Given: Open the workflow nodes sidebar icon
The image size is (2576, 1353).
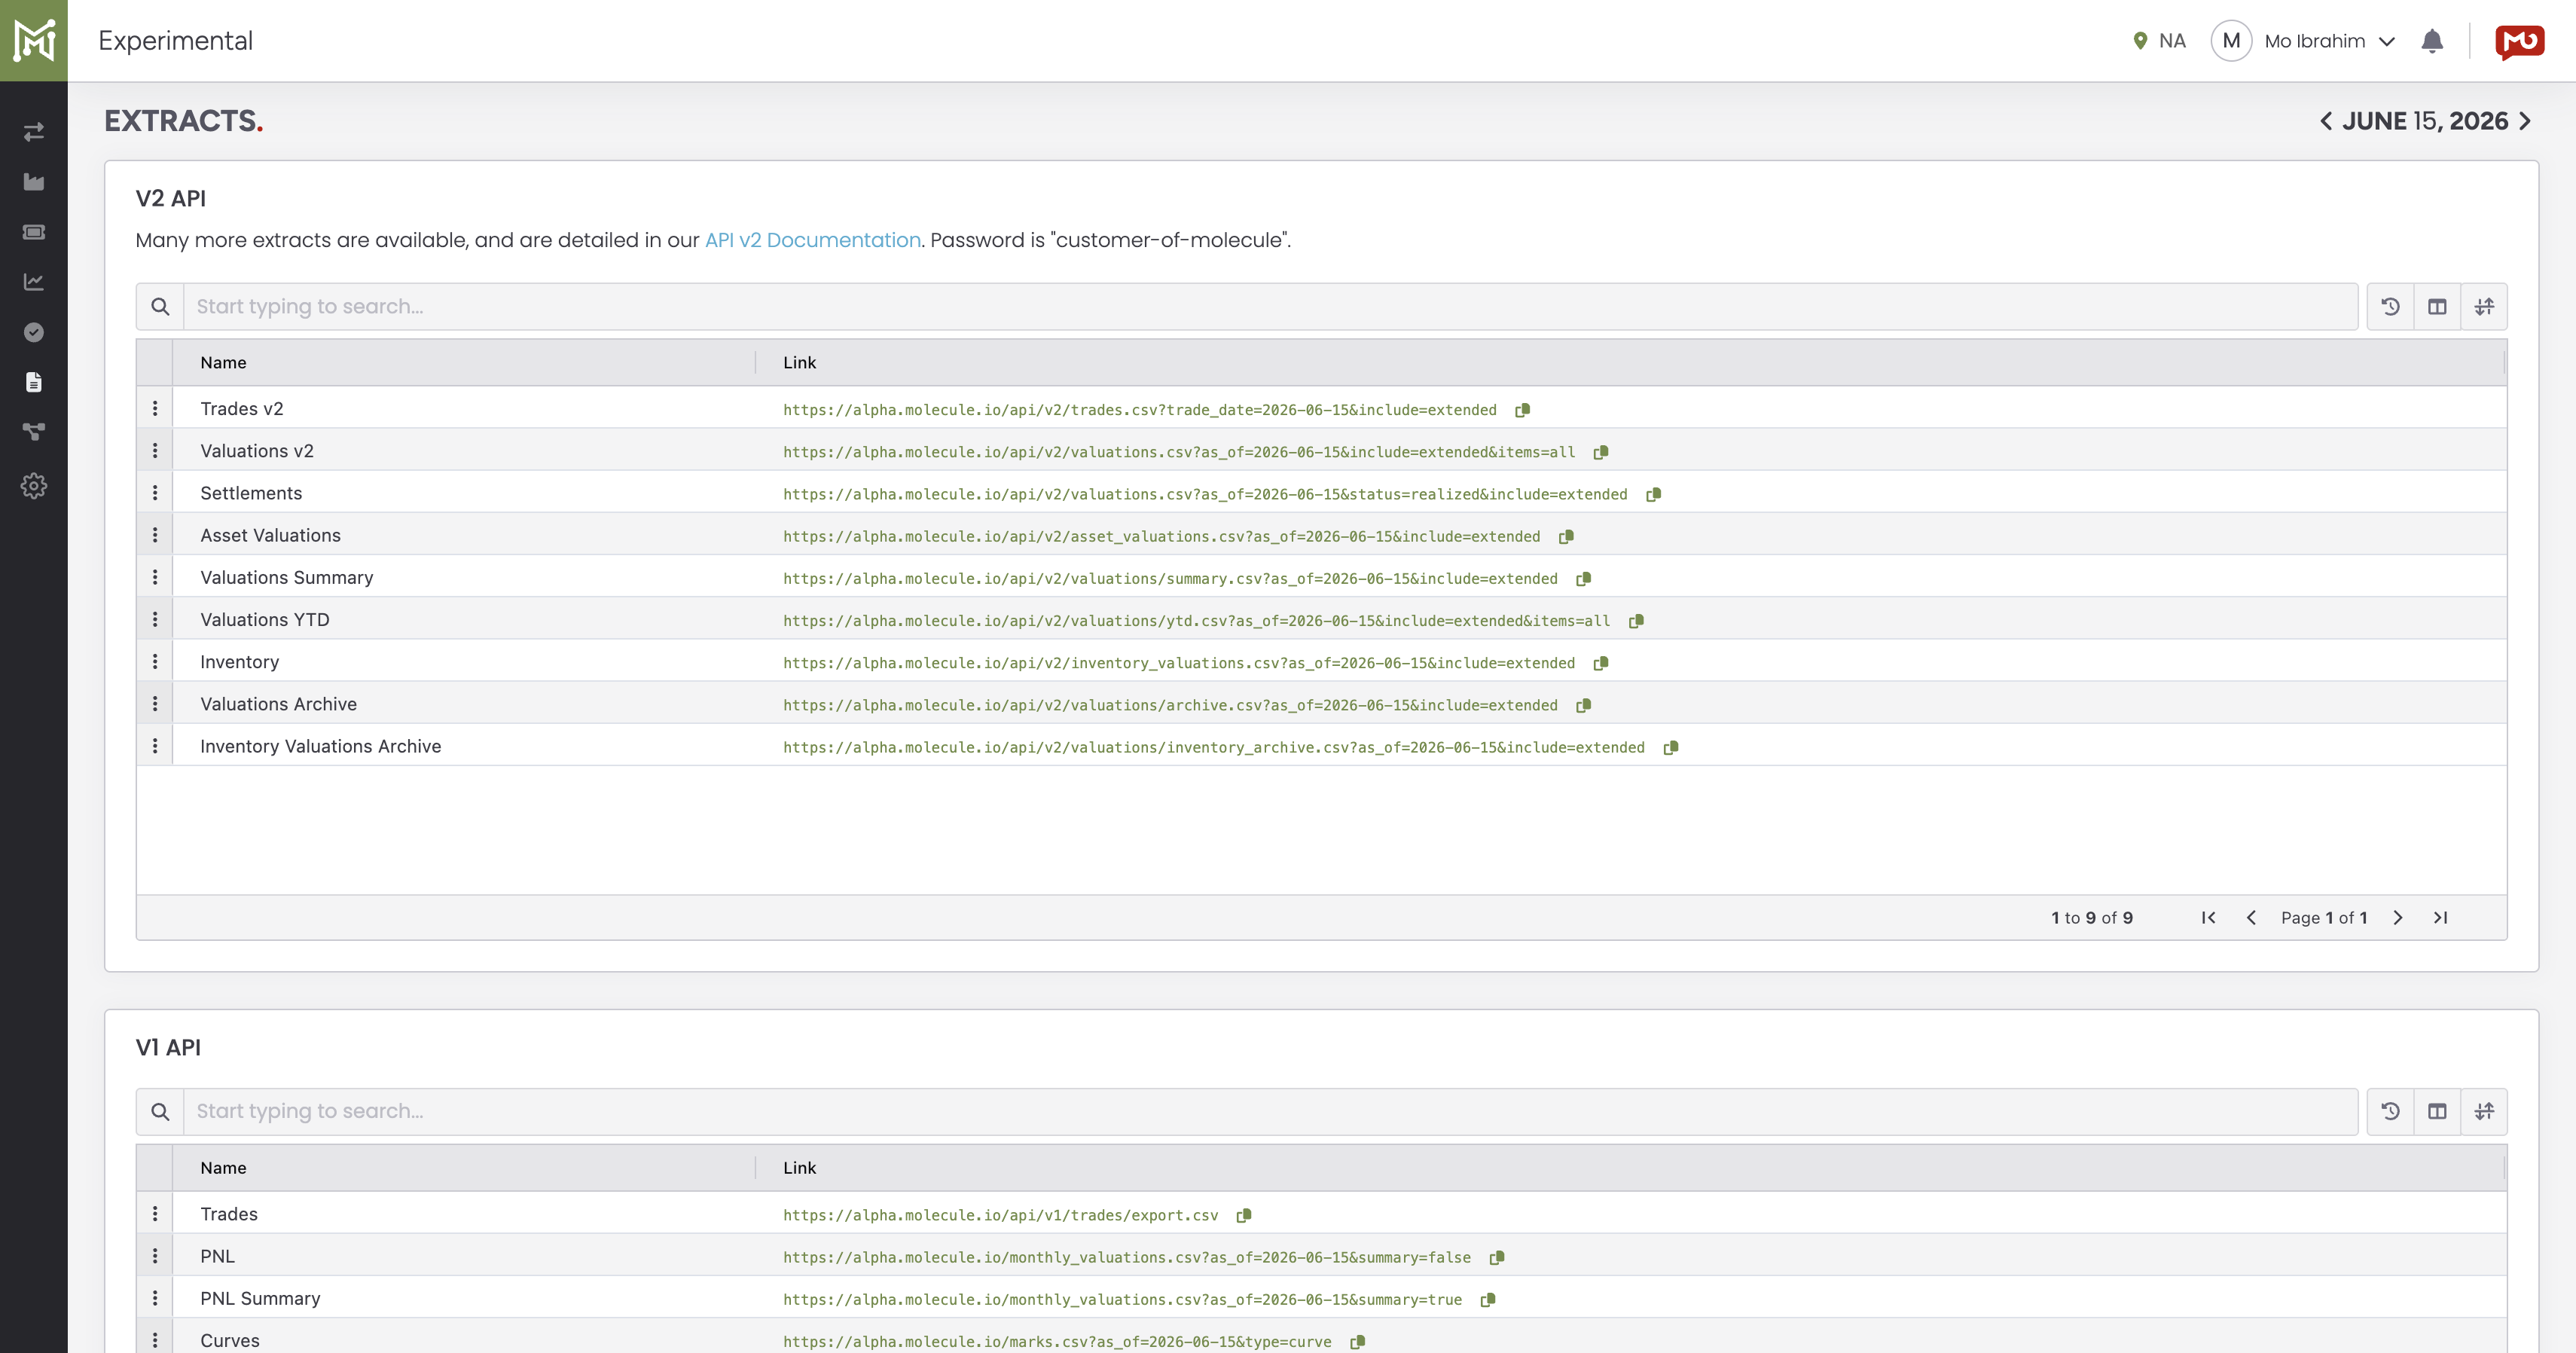Looking at the screenshot, I should 34,432.
